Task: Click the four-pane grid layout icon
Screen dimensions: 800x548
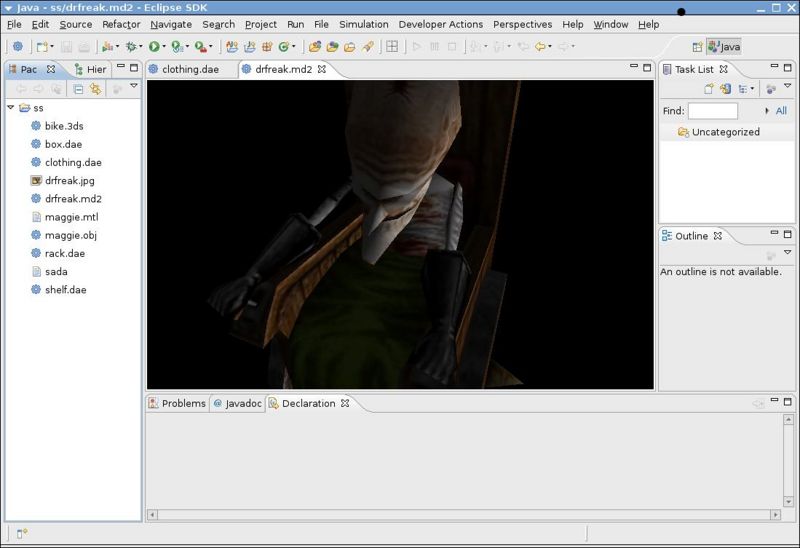Action: (392, 46)
